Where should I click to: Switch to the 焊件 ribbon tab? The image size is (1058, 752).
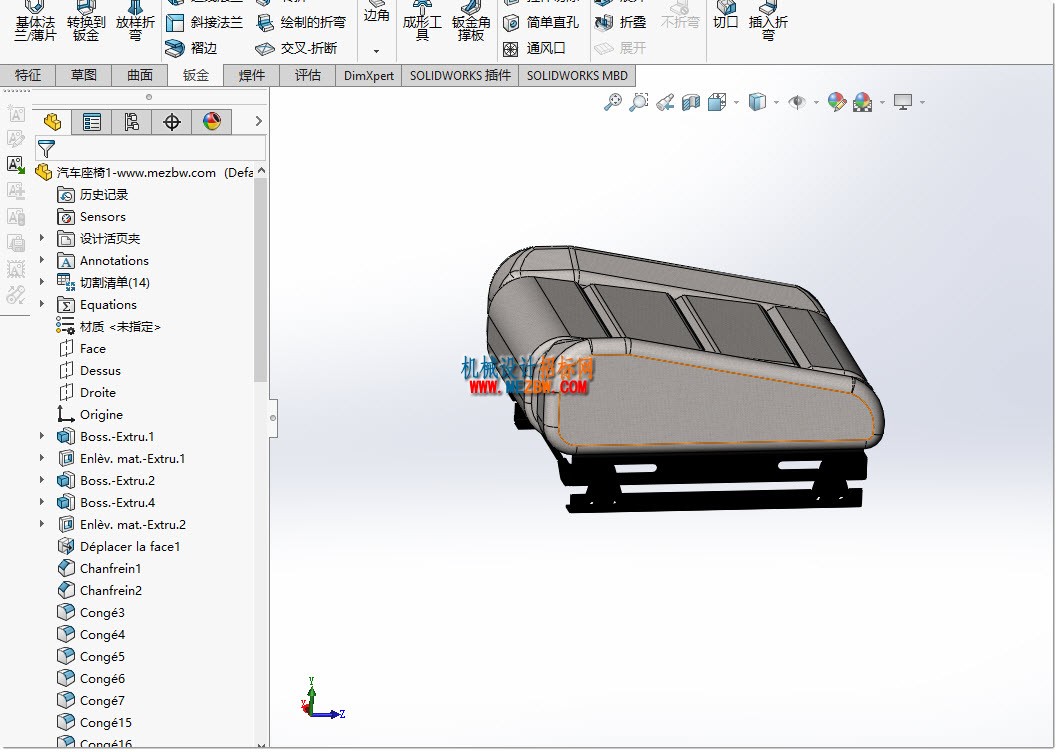tap(252, 76)
